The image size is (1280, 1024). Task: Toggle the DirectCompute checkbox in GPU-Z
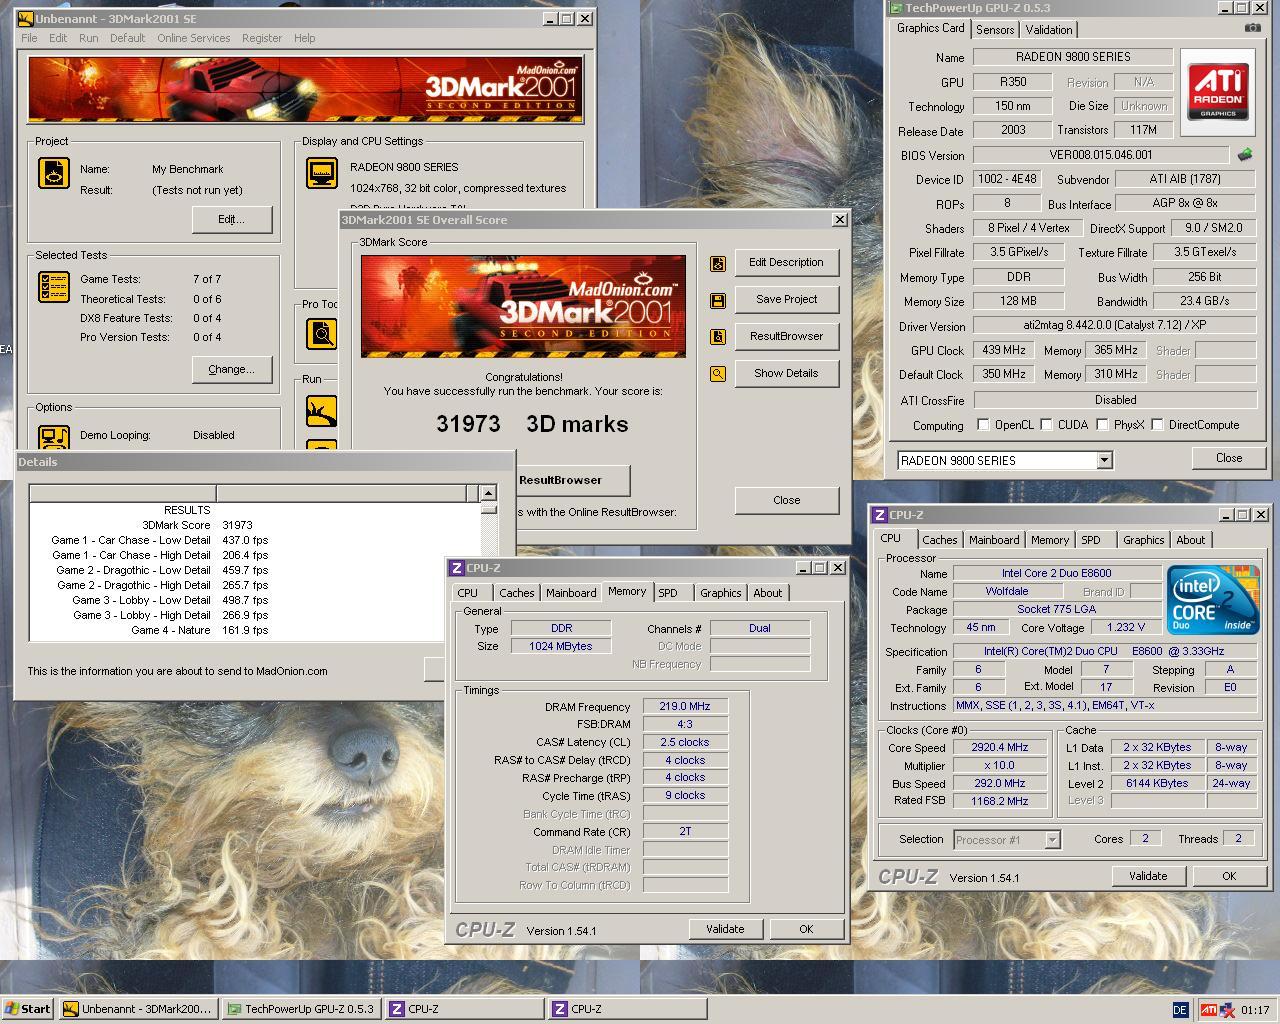(1157, 424)
